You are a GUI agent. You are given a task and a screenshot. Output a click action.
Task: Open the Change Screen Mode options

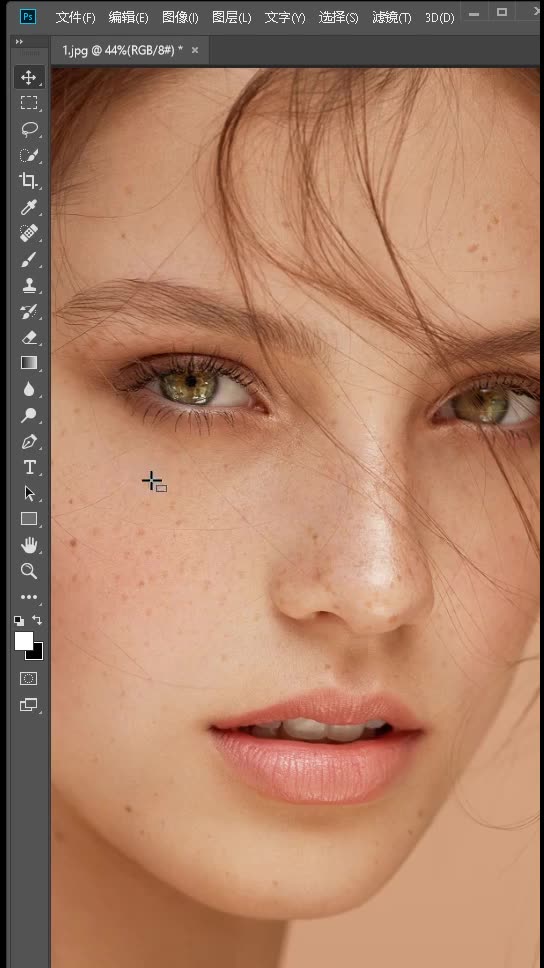(x=28, y=704)
